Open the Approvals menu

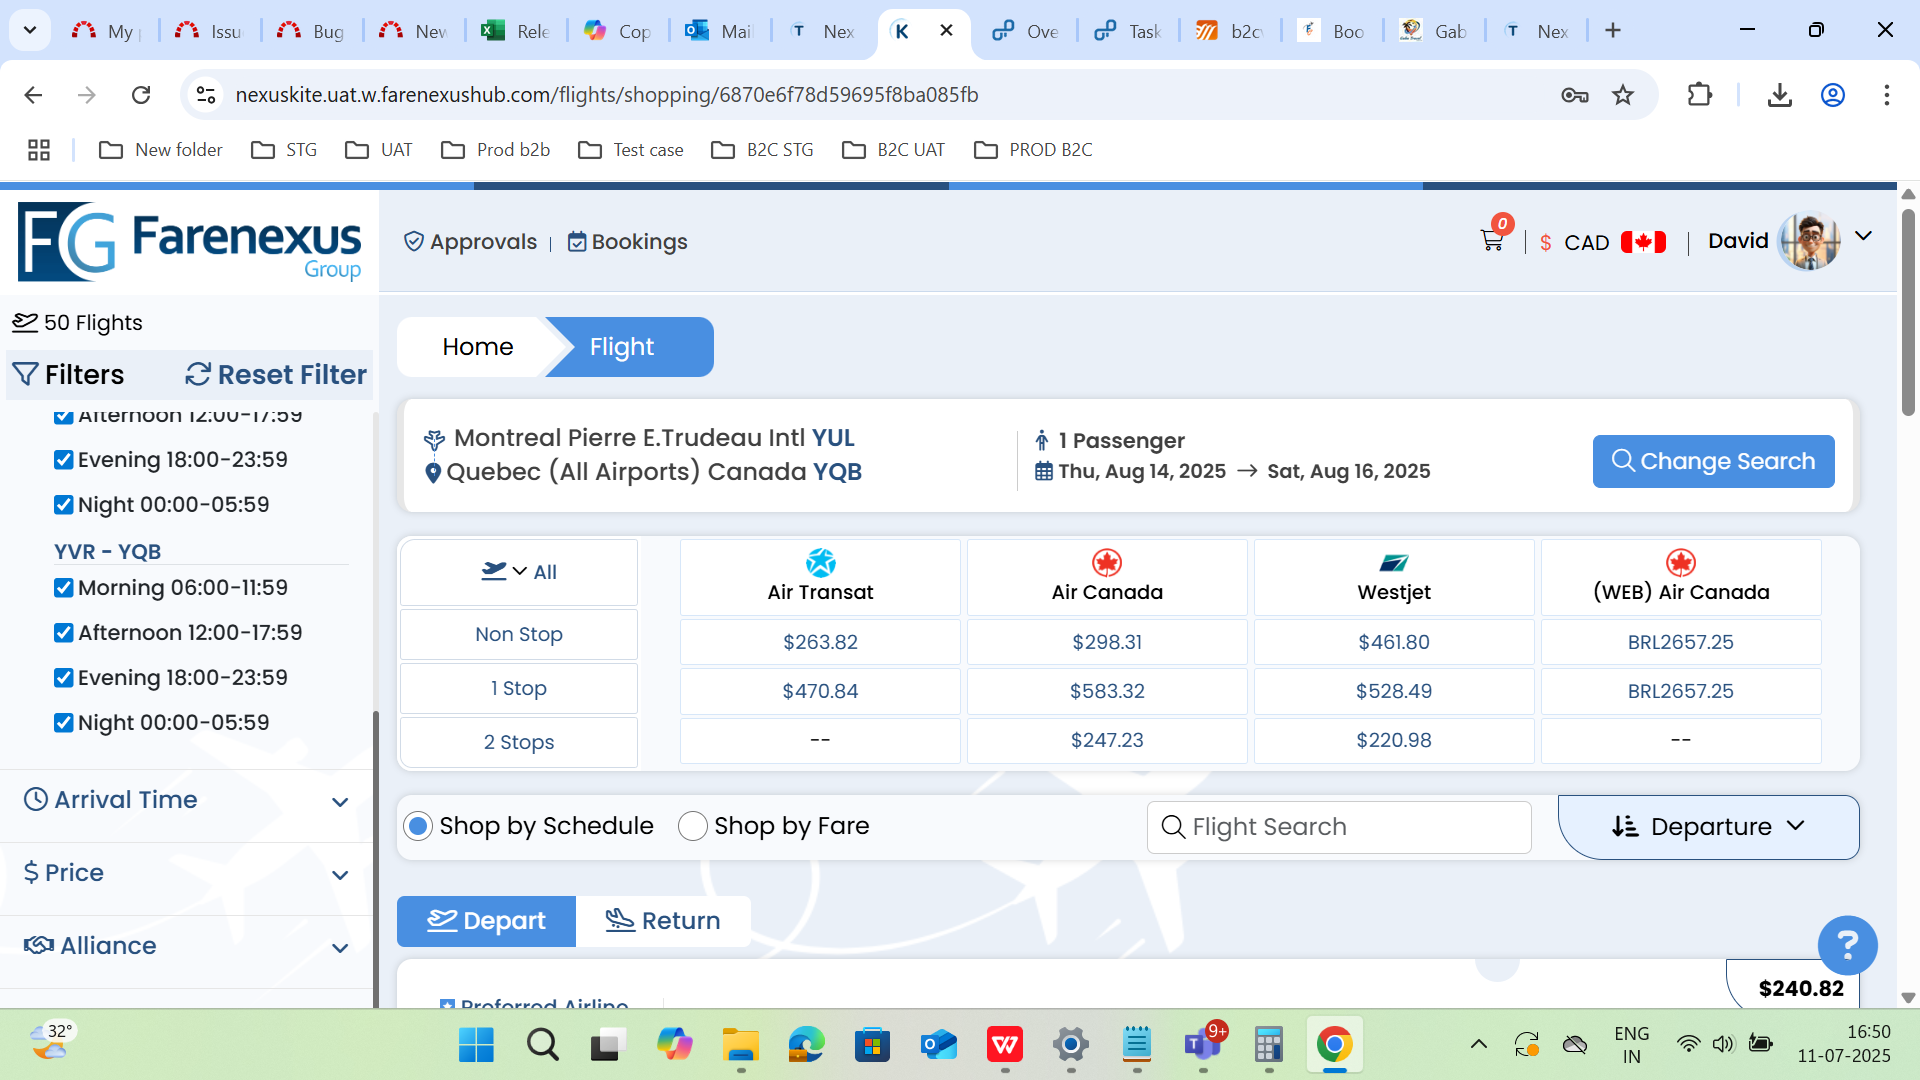tap(470, 242)
